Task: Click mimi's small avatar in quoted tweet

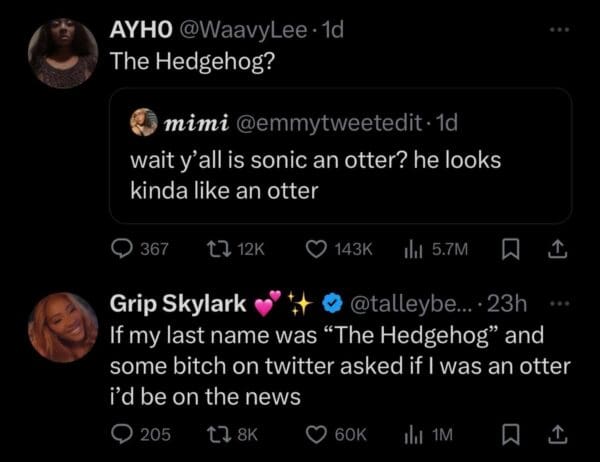Action: tap(143, 124)
